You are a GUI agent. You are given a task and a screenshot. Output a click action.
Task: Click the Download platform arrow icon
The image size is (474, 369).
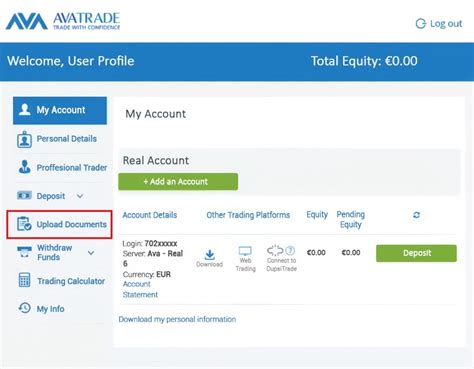(210, 255)
